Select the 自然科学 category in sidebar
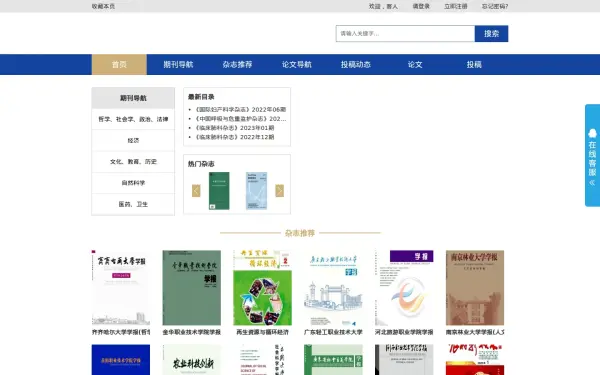The width and height of the screenshot is (600, 375). point(133,183)
